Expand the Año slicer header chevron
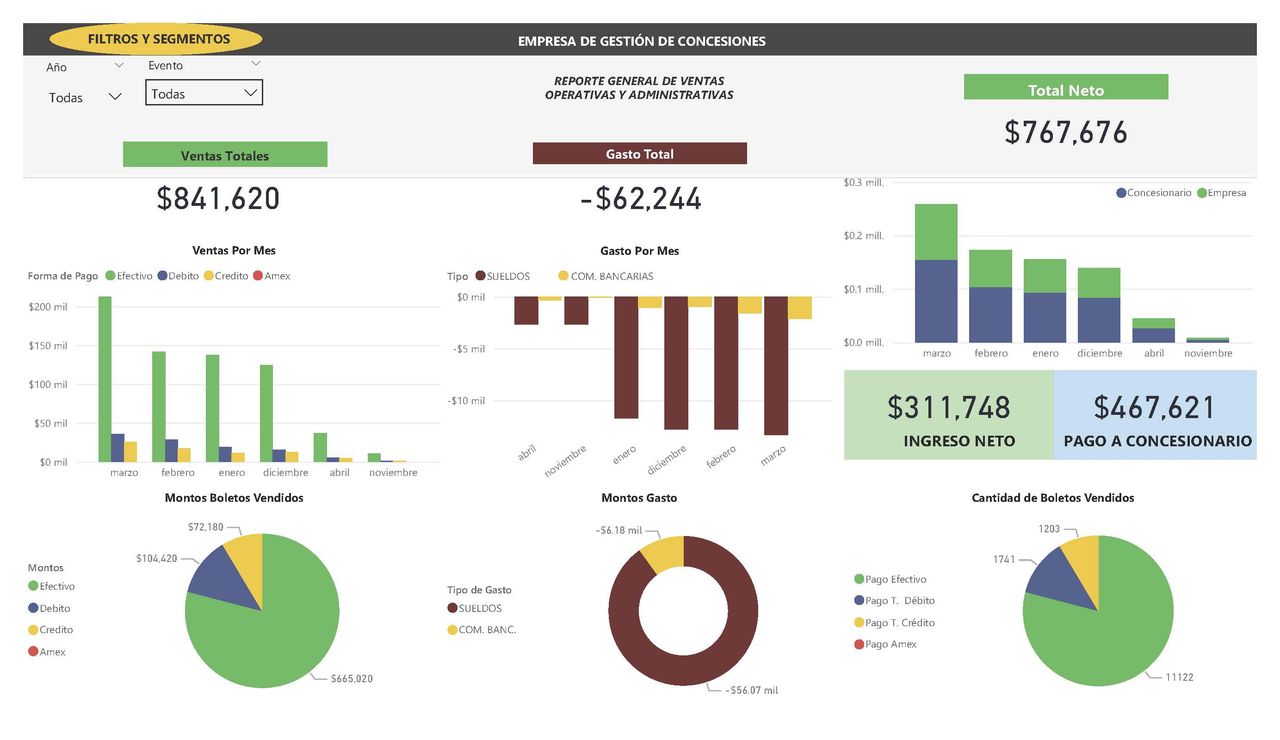The height and width of the screenshot is (740, 1280). (119, 66)
